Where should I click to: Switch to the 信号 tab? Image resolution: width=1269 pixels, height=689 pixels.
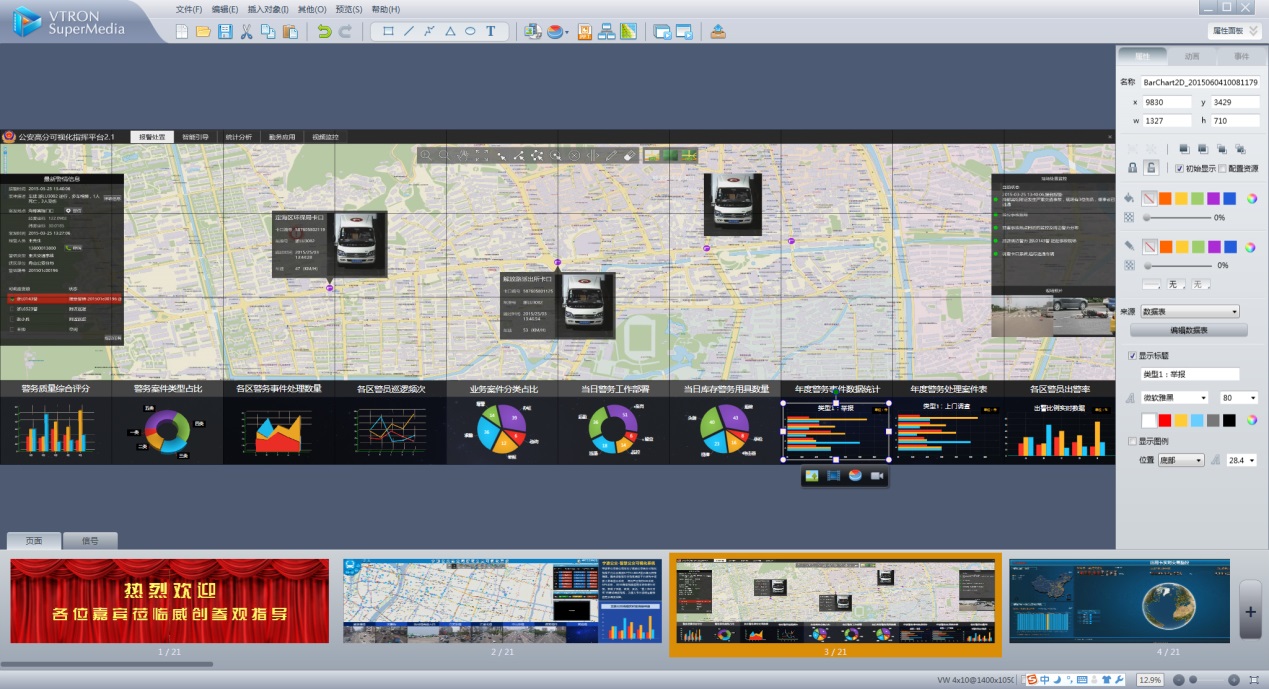(x=90, y=541)
